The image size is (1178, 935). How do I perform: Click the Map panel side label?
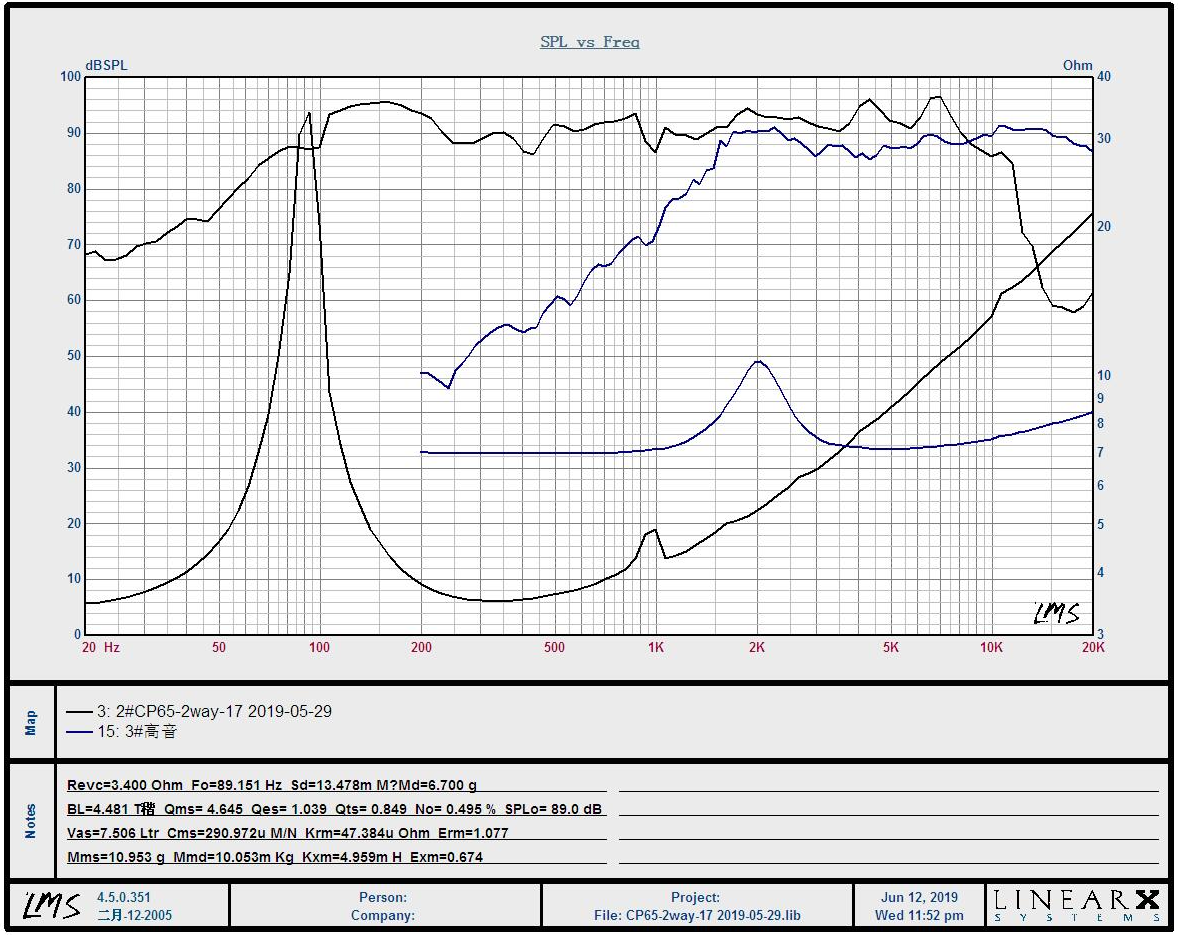coord(30,722)
